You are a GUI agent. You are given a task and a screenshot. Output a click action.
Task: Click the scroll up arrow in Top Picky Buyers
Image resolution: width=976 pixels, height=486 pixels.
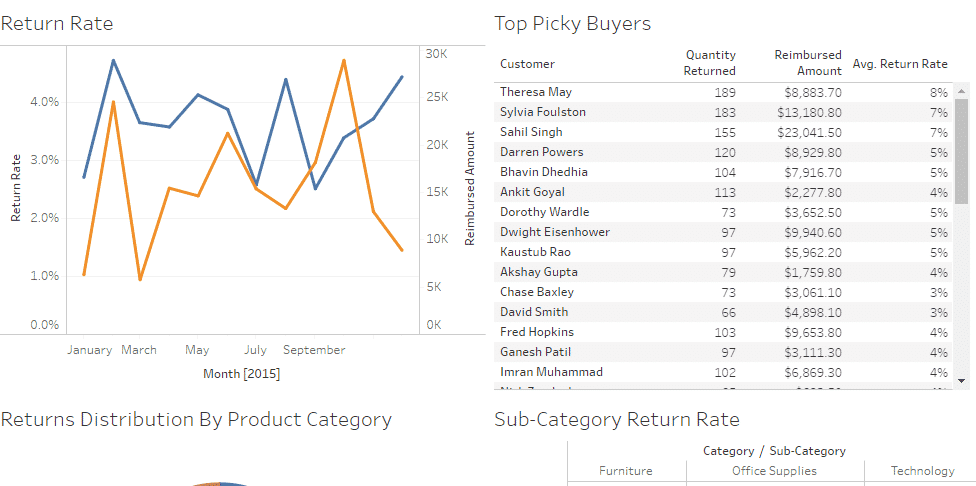962,90
